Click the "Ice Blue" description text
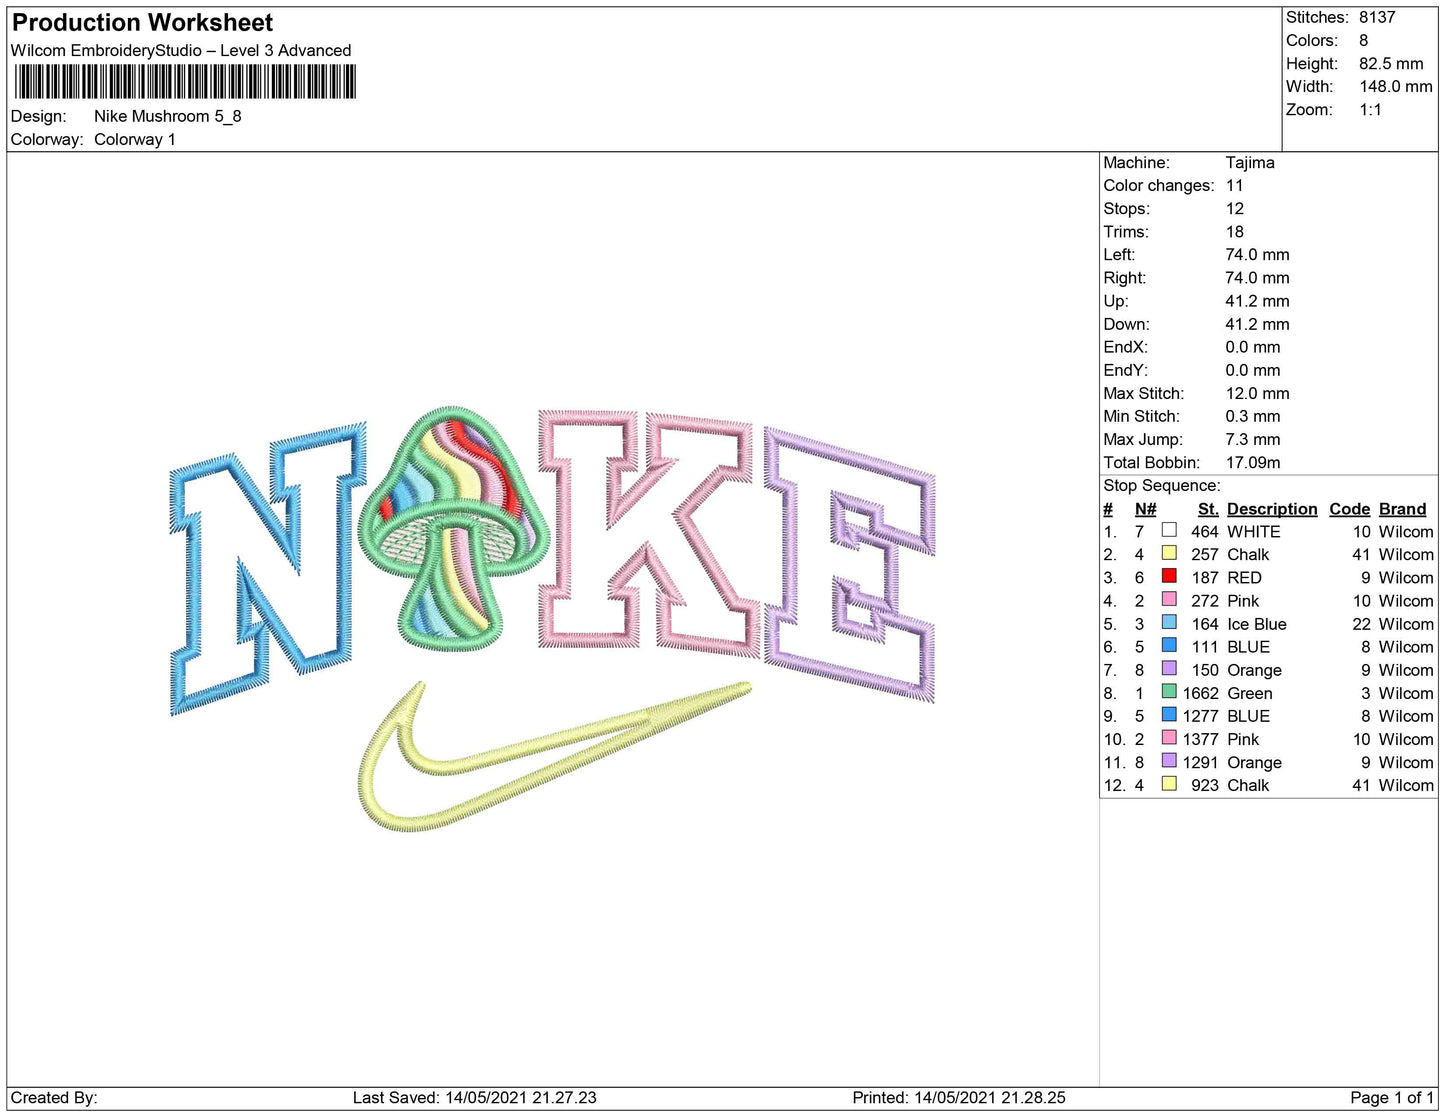The image size is (1445, 1112). click(1257, 624)
